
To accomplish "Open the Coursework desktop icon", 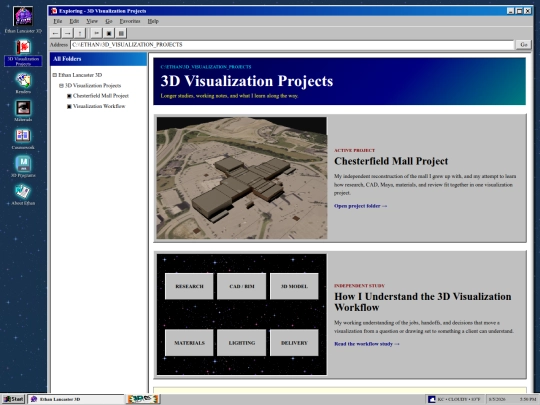I will [x=23, y=138].
